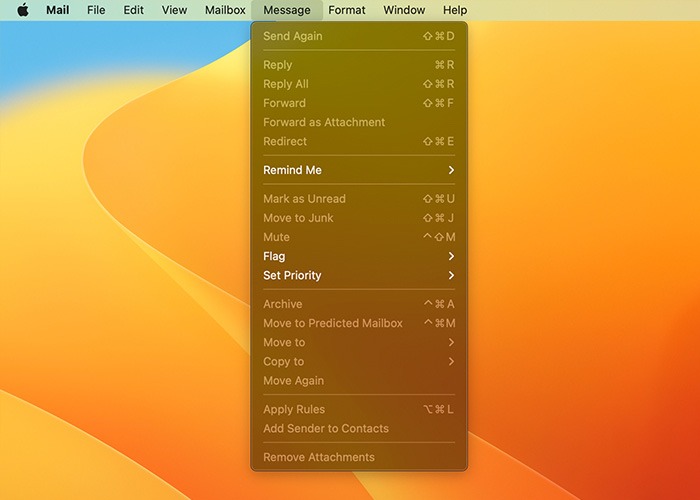Choose the Move Again item
Image resolution: width=700 pixels, height=500 pixels.
coord(359,381)
